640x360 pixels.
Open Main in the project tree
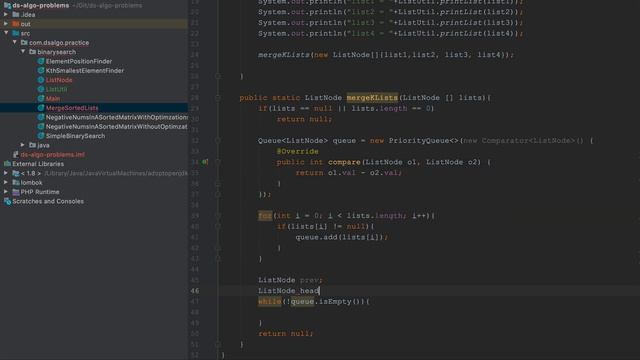[x=53, y=98]
